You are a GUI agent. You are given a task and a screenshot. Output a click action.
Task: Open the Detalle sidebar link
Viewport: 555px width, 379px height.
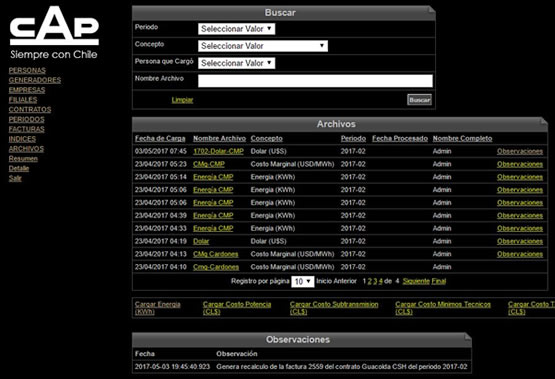click(19, 168)
